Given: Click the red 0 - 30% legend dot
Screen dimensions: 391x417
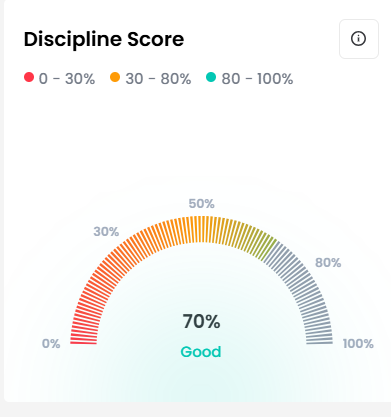Looking at the screenshot, I should coord(29,77).
